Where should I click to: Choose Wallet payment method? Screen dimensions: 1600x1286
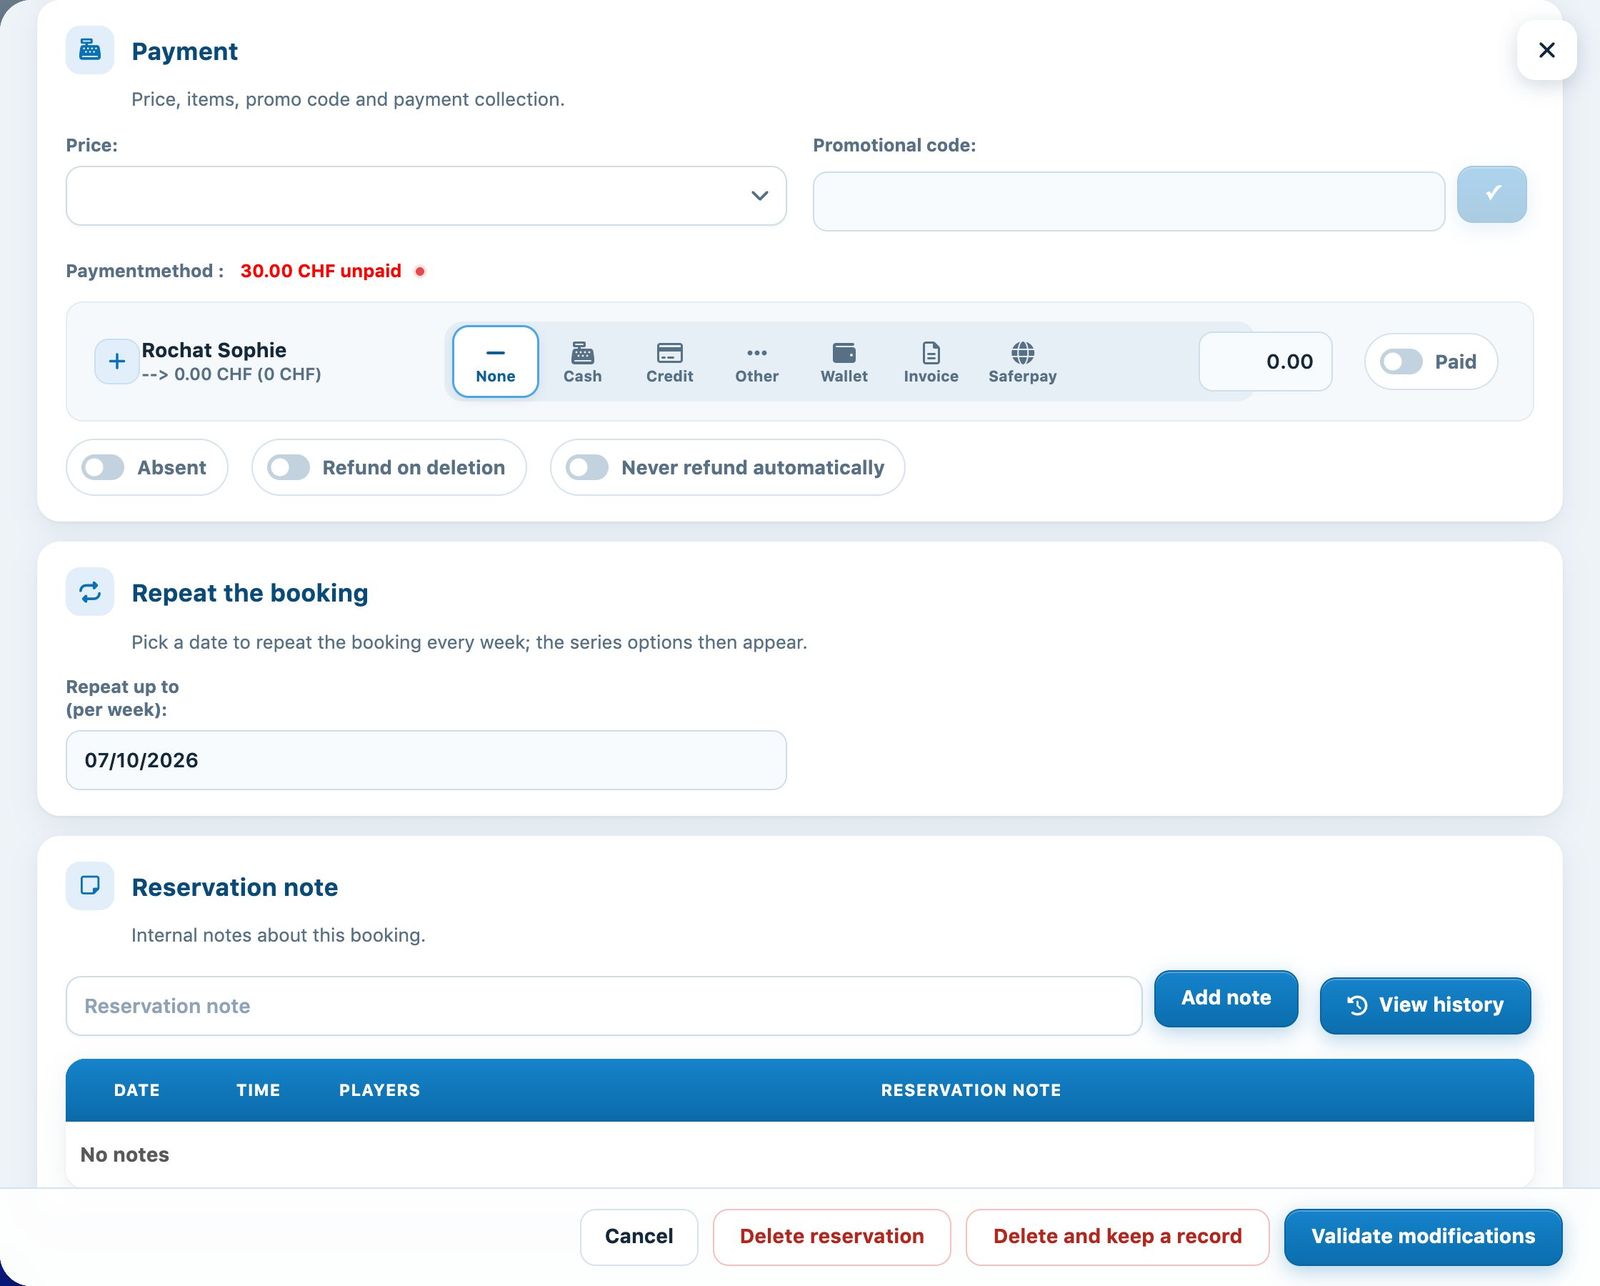(x=844, y=362)
